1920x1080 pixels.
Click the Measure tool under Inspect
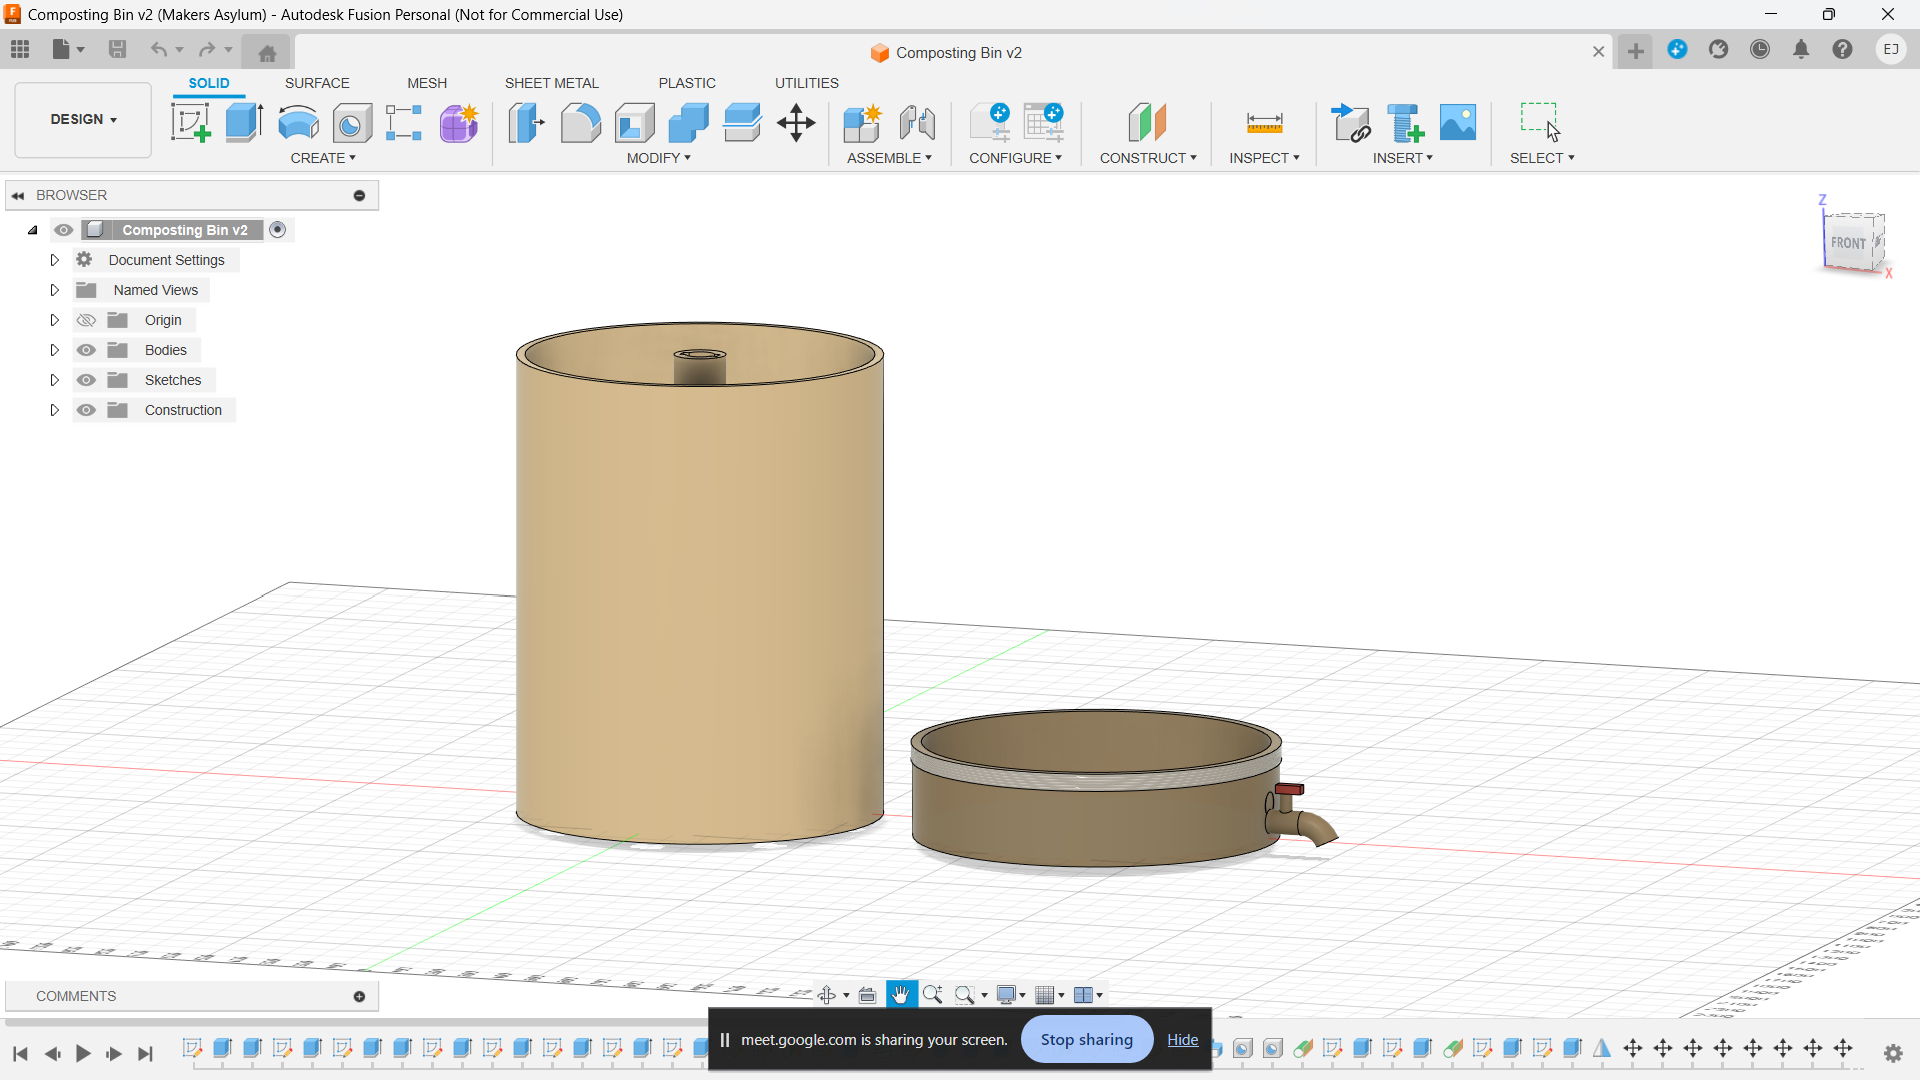1264,123
